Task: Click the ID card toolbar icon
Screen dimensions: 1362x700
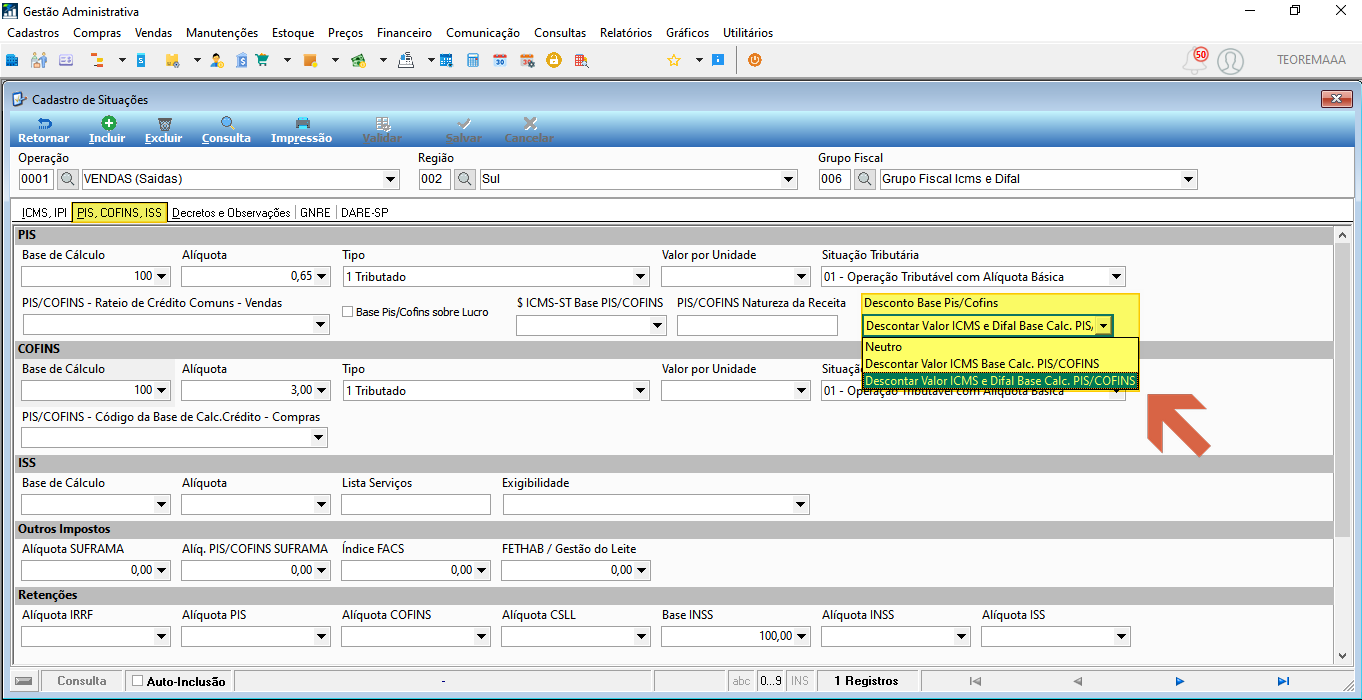Action: coord(66,60)
